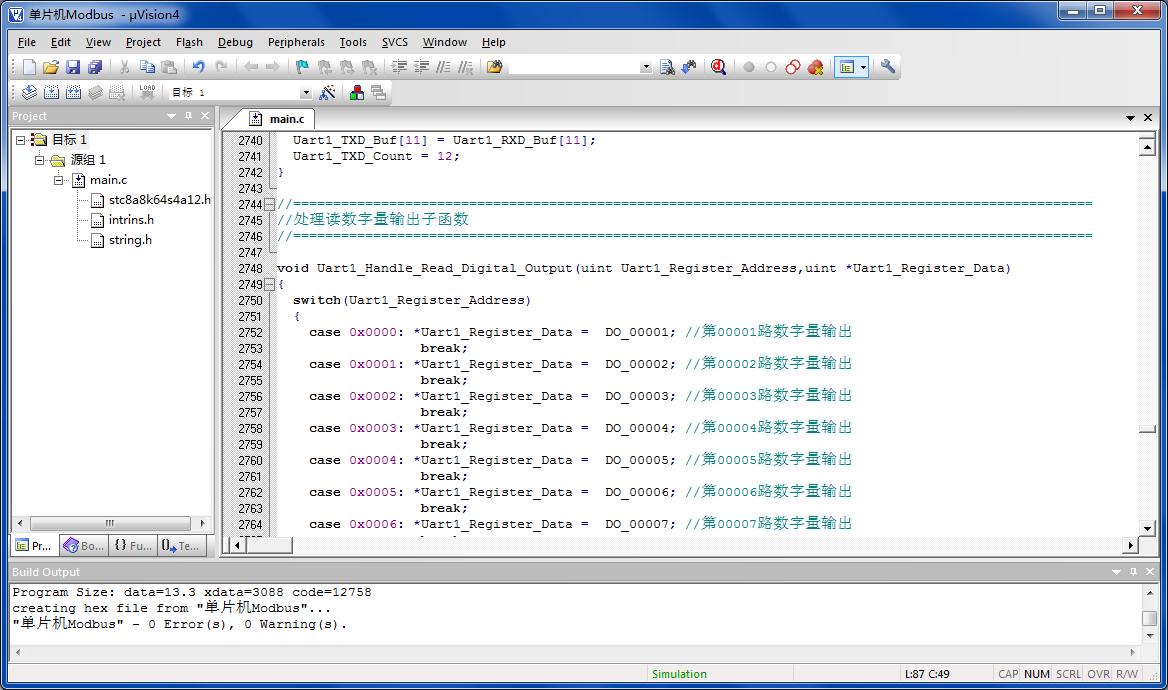Click editor horizontal scrollbar right arrow
This screenshot has height=690, width=1168.
[x=1131, y=545]
